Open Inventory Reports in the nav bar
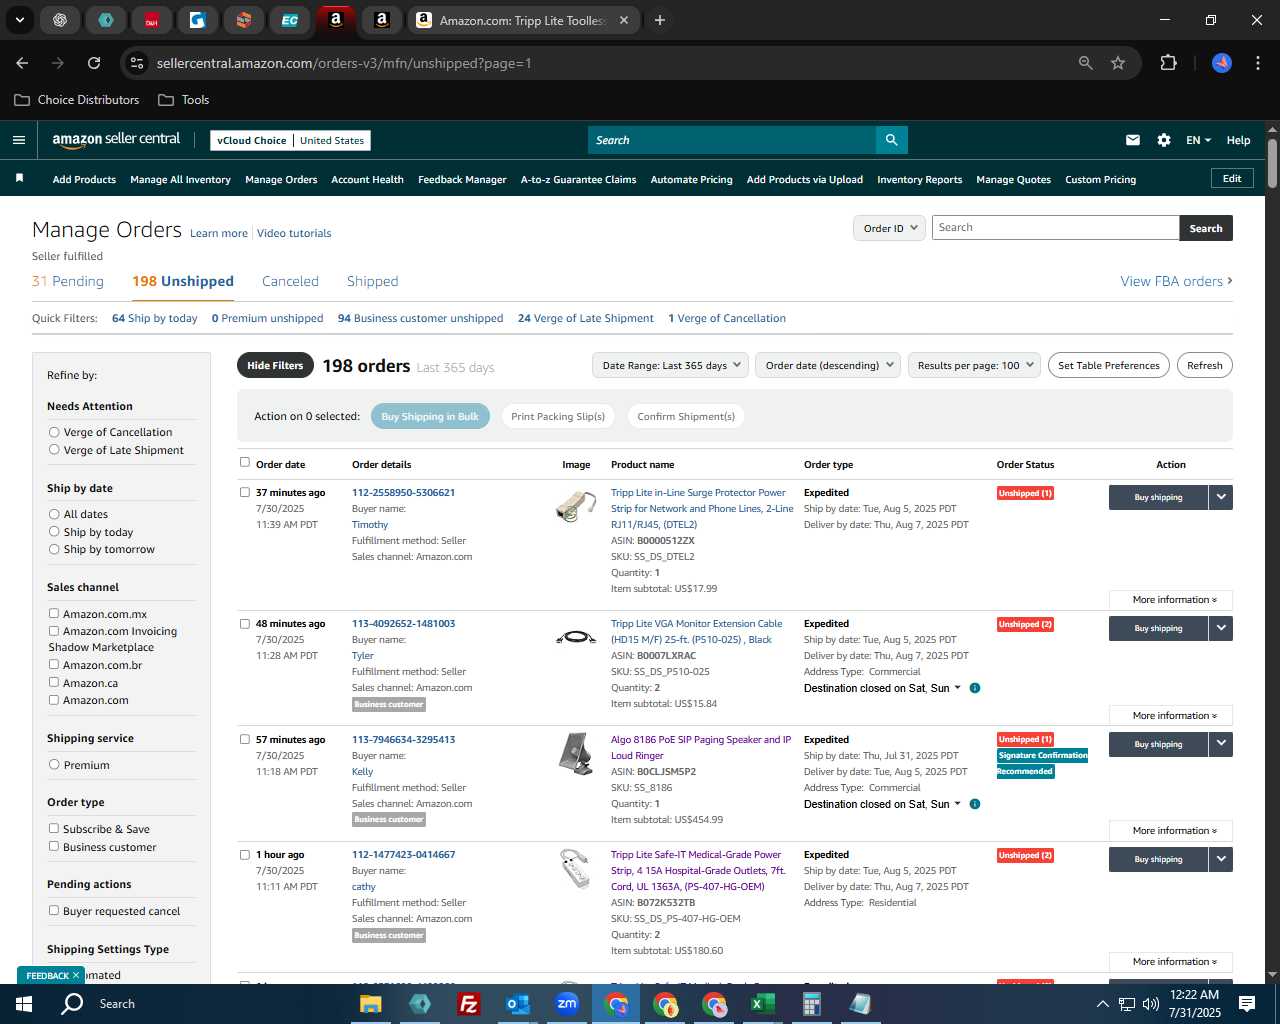Screen dimensions: 1280x1024 point(919,180)
